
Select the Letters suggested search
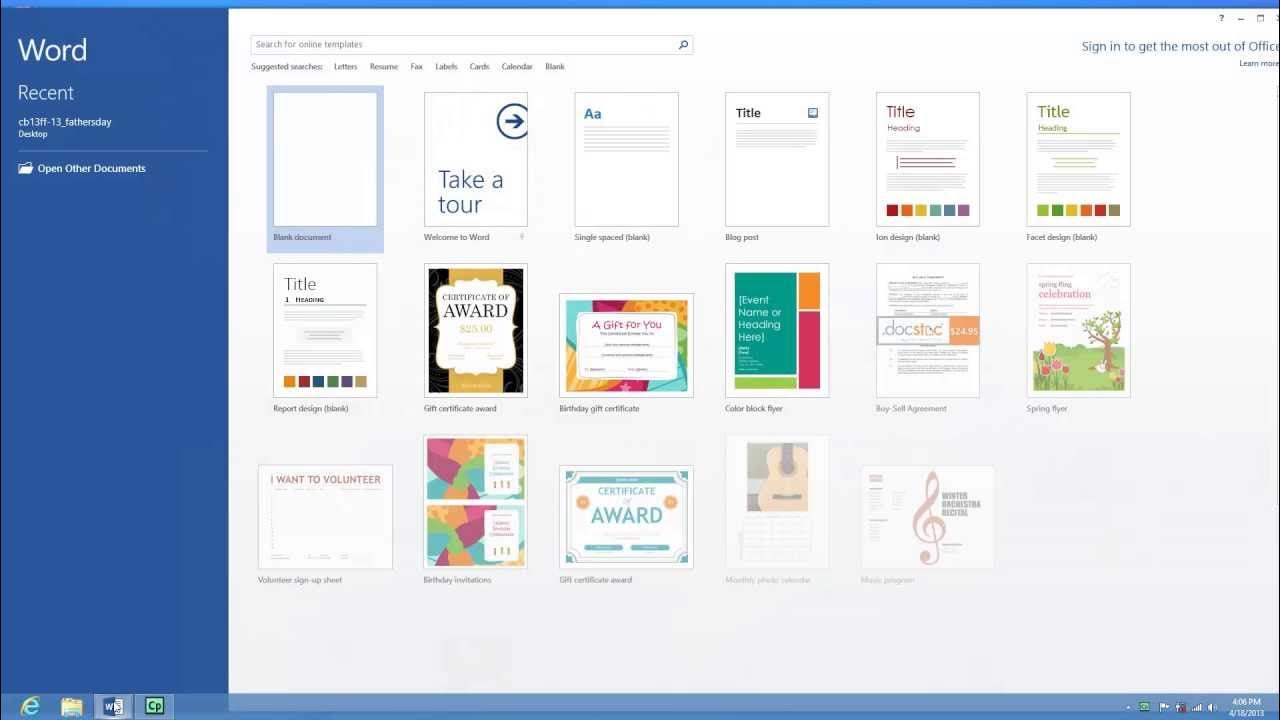point(345,67)
